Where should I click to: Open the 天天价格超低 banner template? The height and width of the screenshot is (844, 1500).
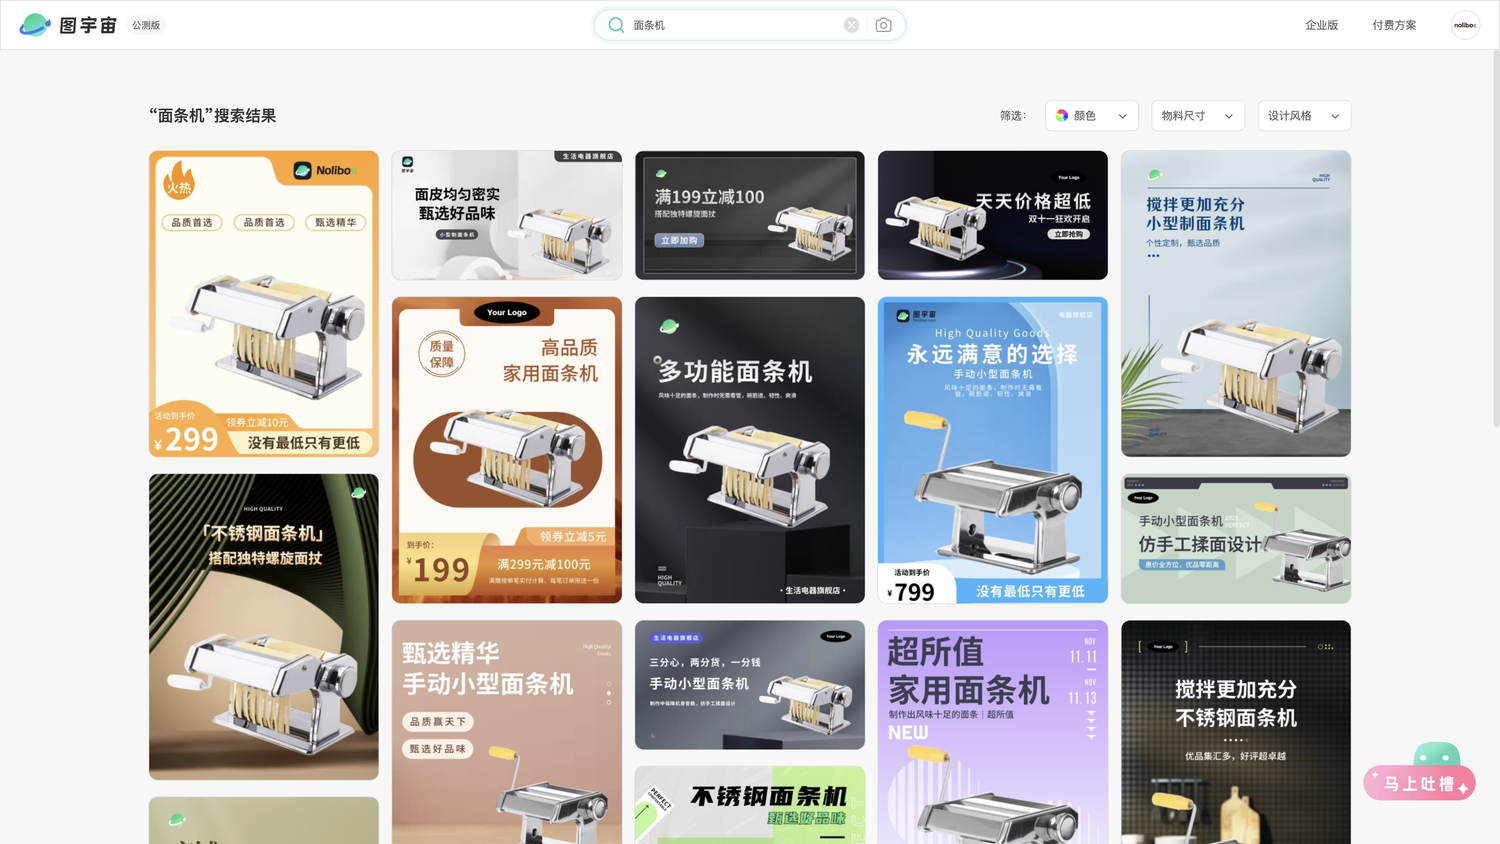pyautogui.click(x=993, y=215)
